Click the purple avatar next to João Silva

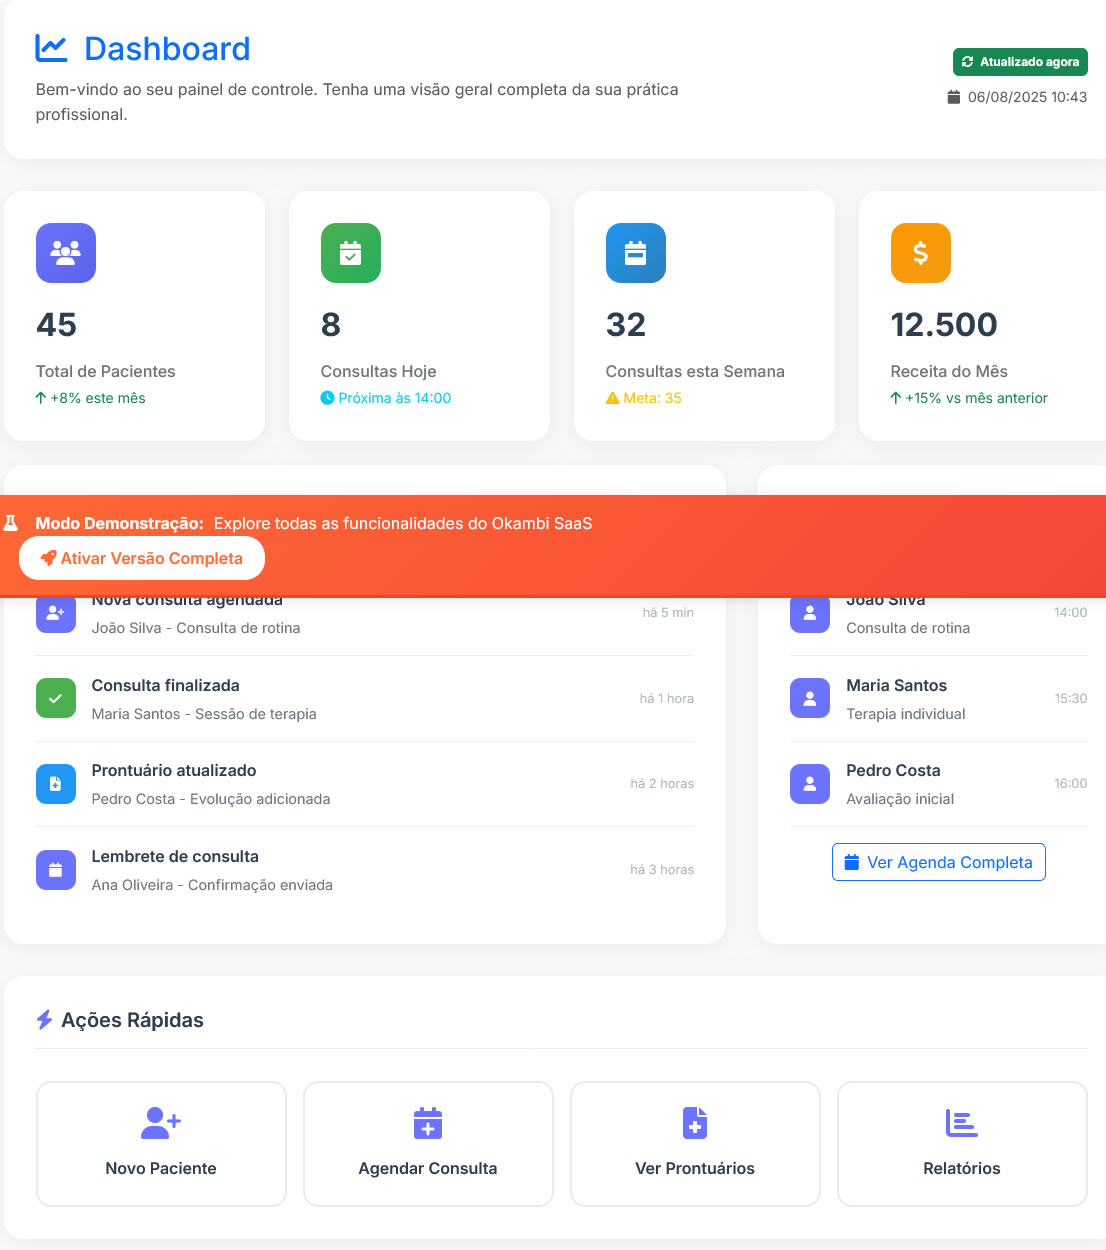click(810, 613)
